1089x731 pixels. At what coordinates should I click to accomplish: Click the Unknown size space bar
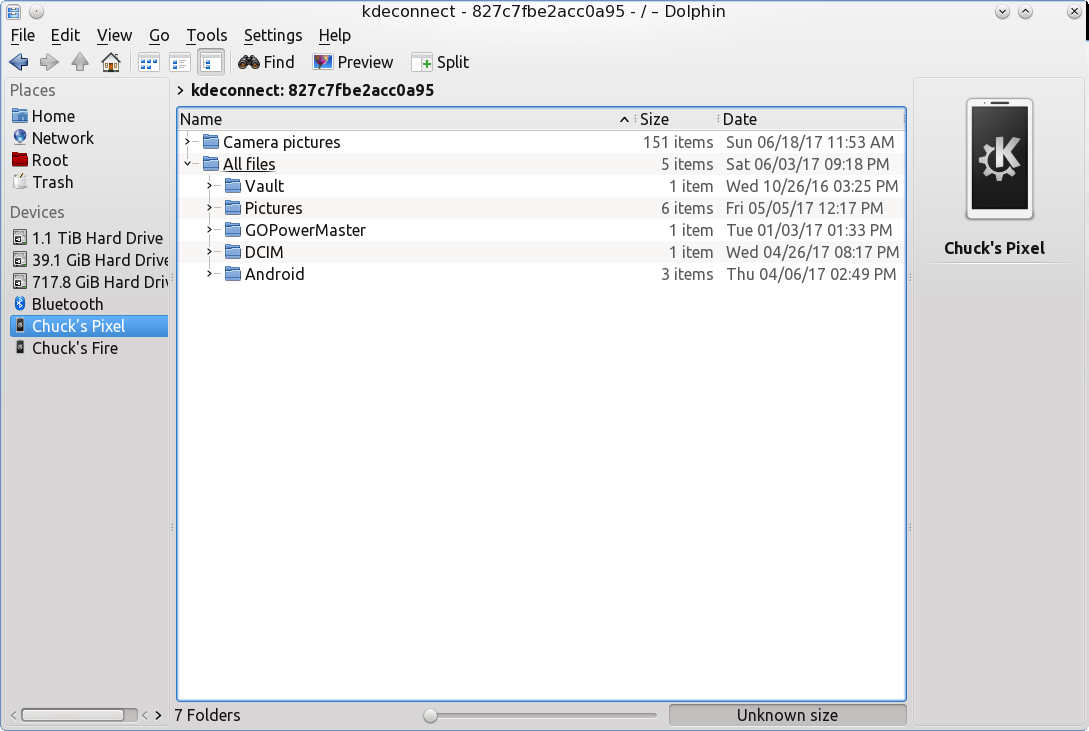point(788,715)
